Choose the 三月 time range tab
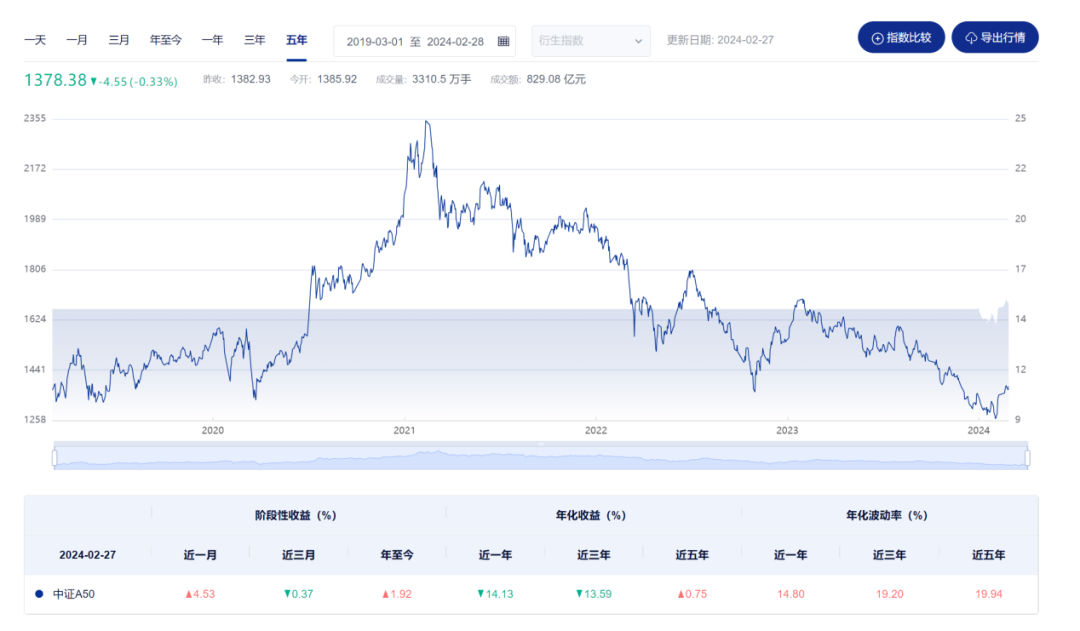Viewport: 1080px width, 631px height. 119,40
